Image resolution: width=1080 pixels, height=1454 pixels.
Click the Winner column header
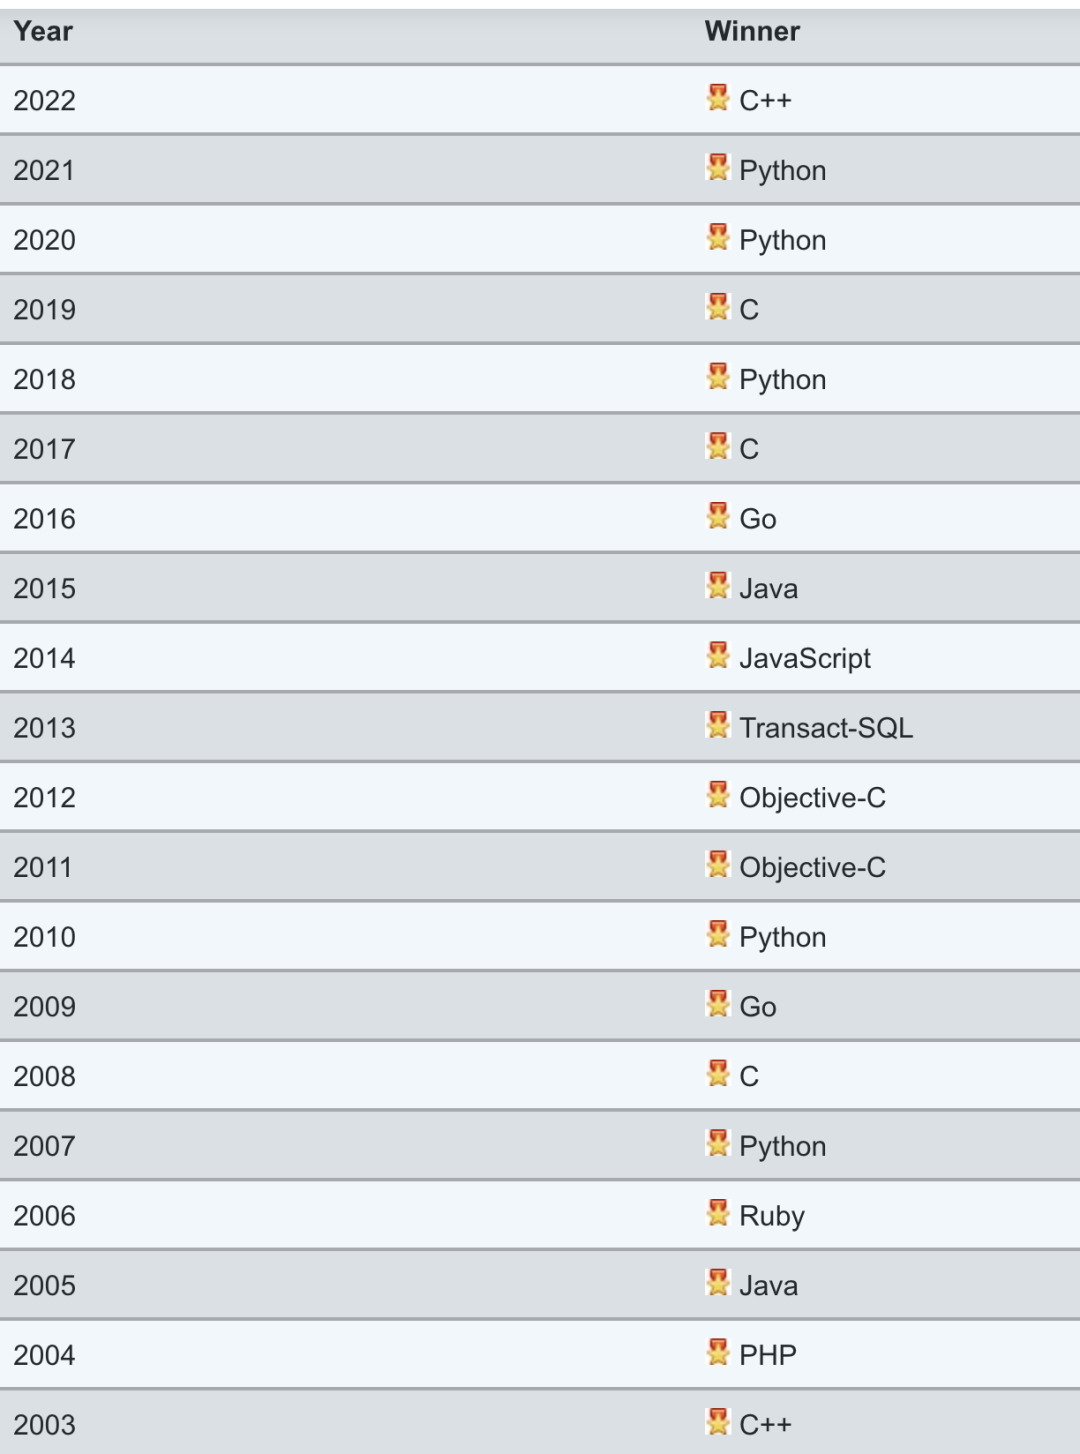[752, 32]
